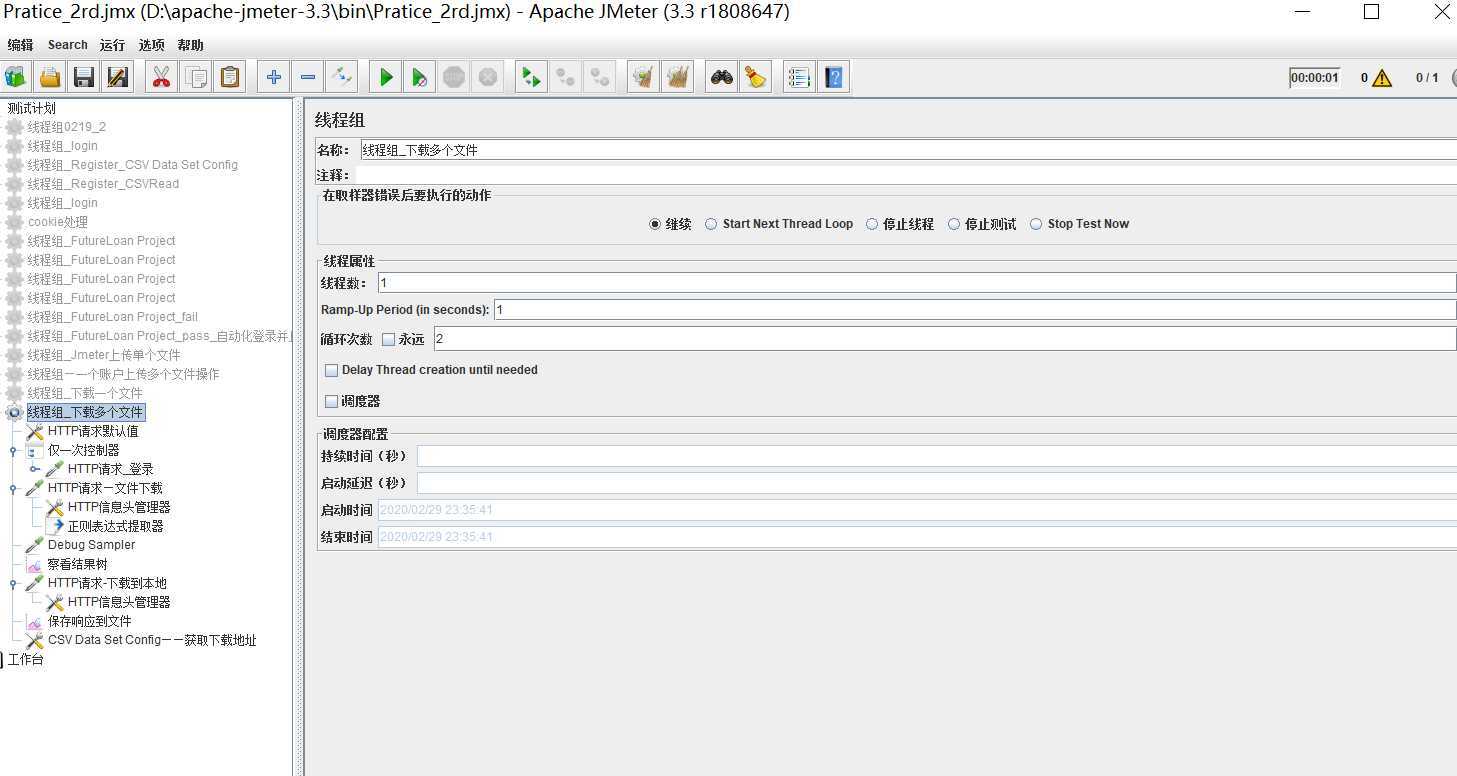The image size is (1457, 776).
Task: Select 线程组_Register_CSVRead tree item
Action: click(103, 184)
